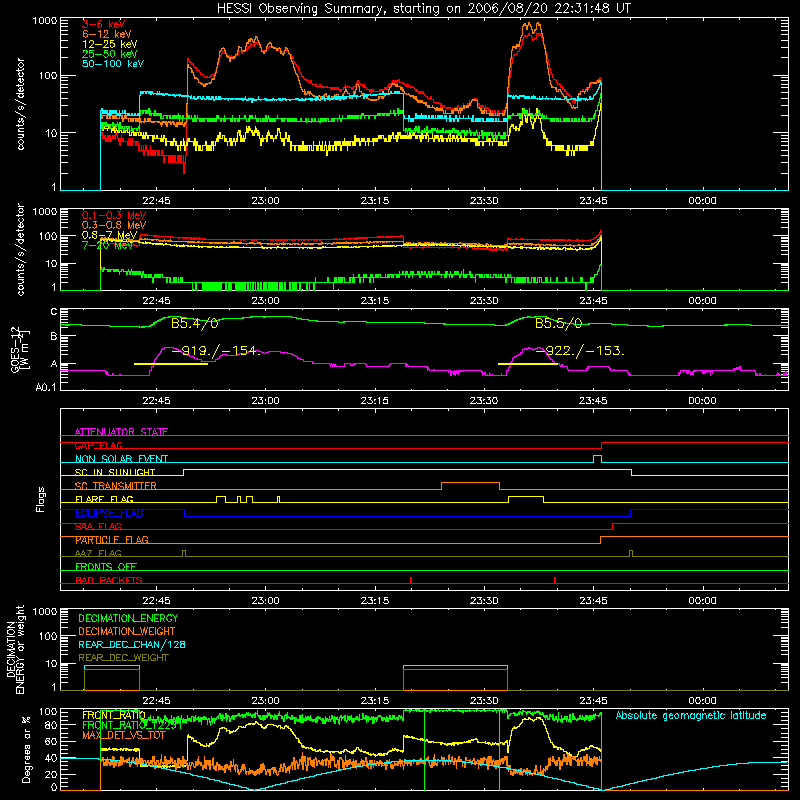Click the Degrees or % axis label
The height and width of the screenshot is (800, 800).
(26, 749)
